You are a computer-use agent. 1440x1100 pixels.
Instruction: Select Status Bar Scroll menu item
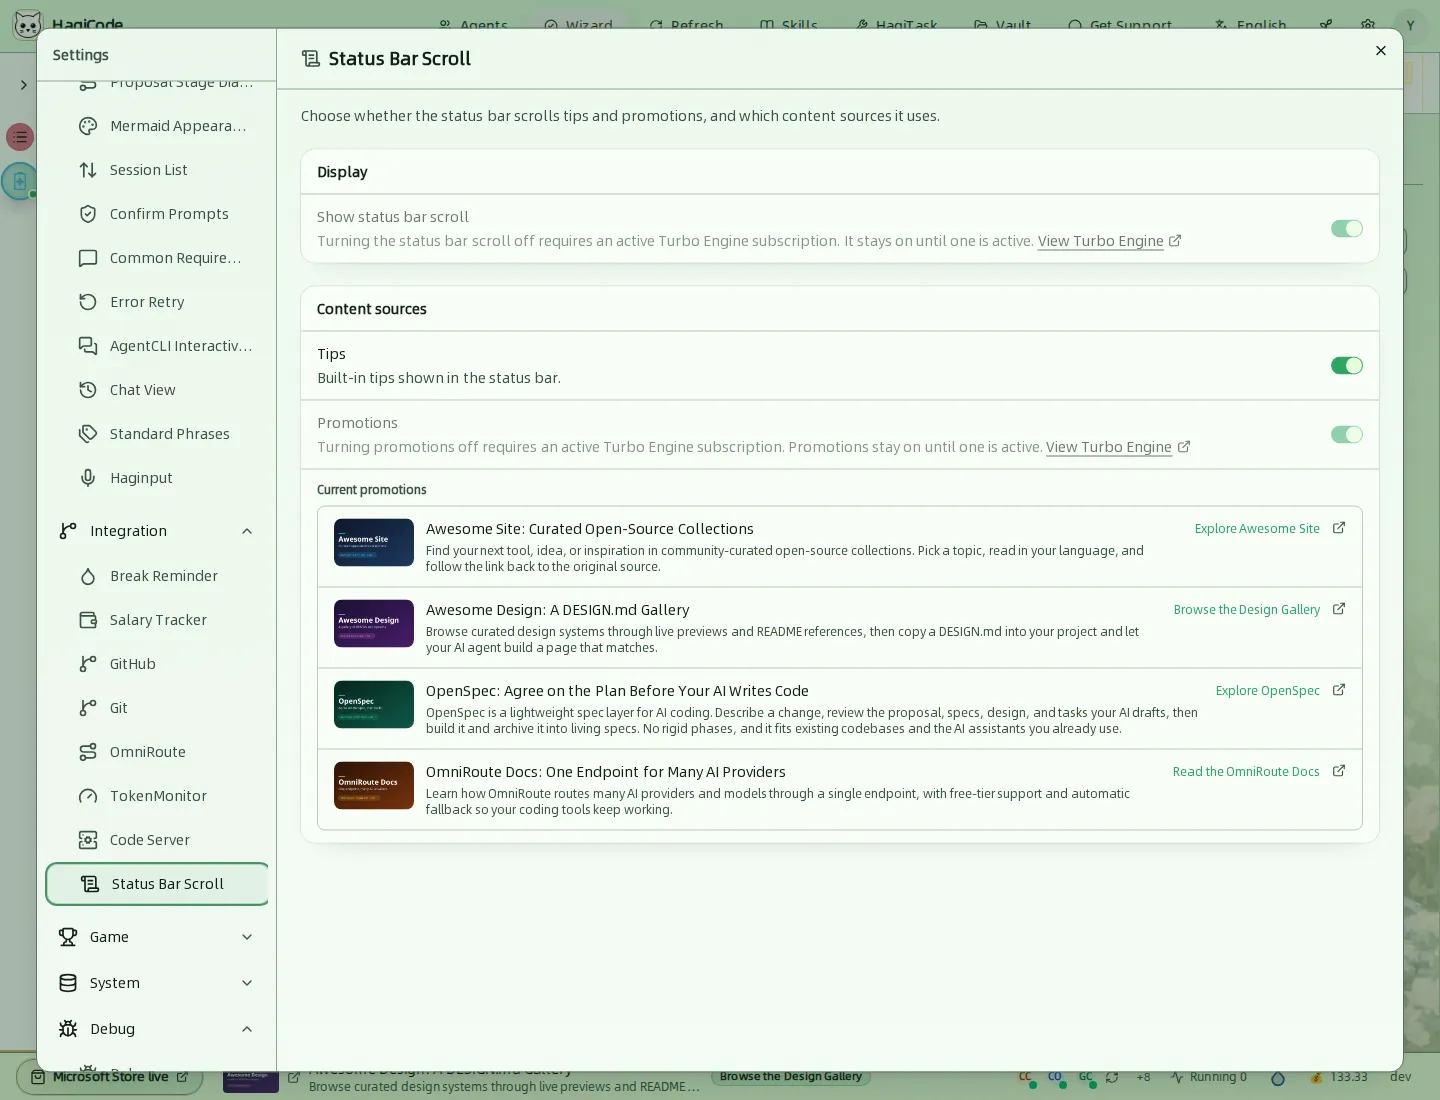click(x=157, y=884)
